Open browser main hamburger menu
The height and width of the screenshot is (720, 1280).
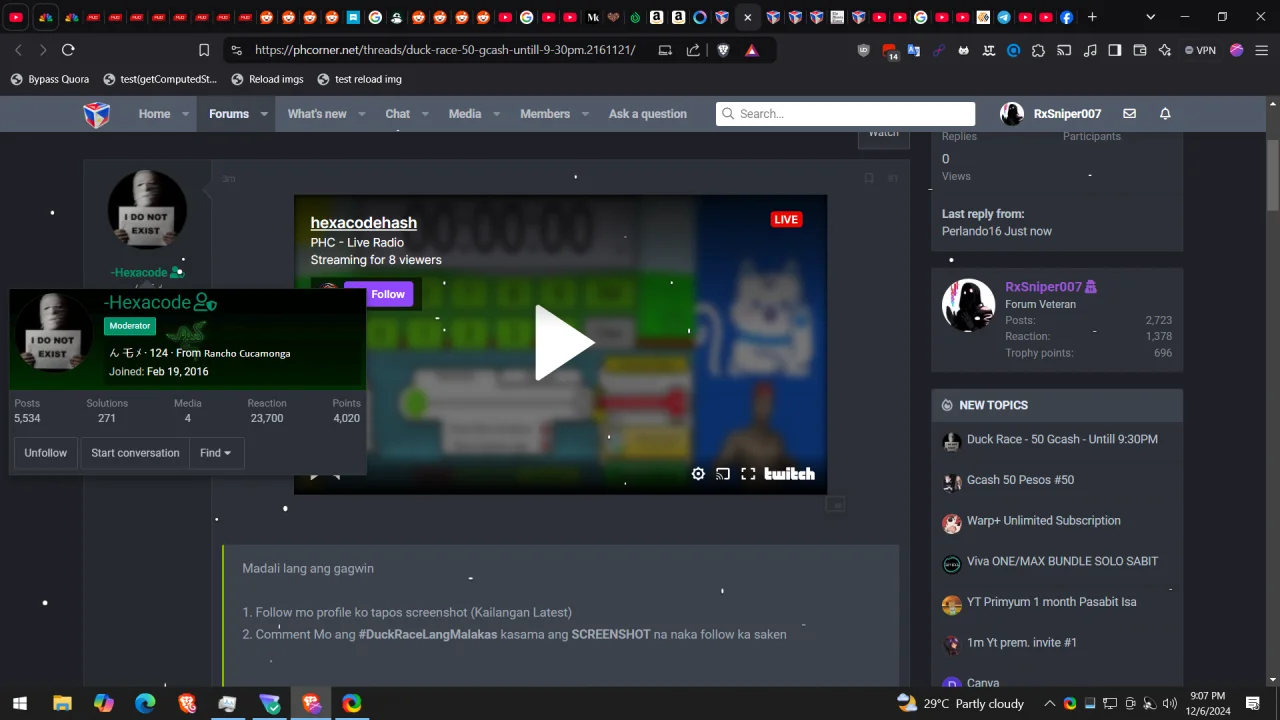tap(1261, 50)
